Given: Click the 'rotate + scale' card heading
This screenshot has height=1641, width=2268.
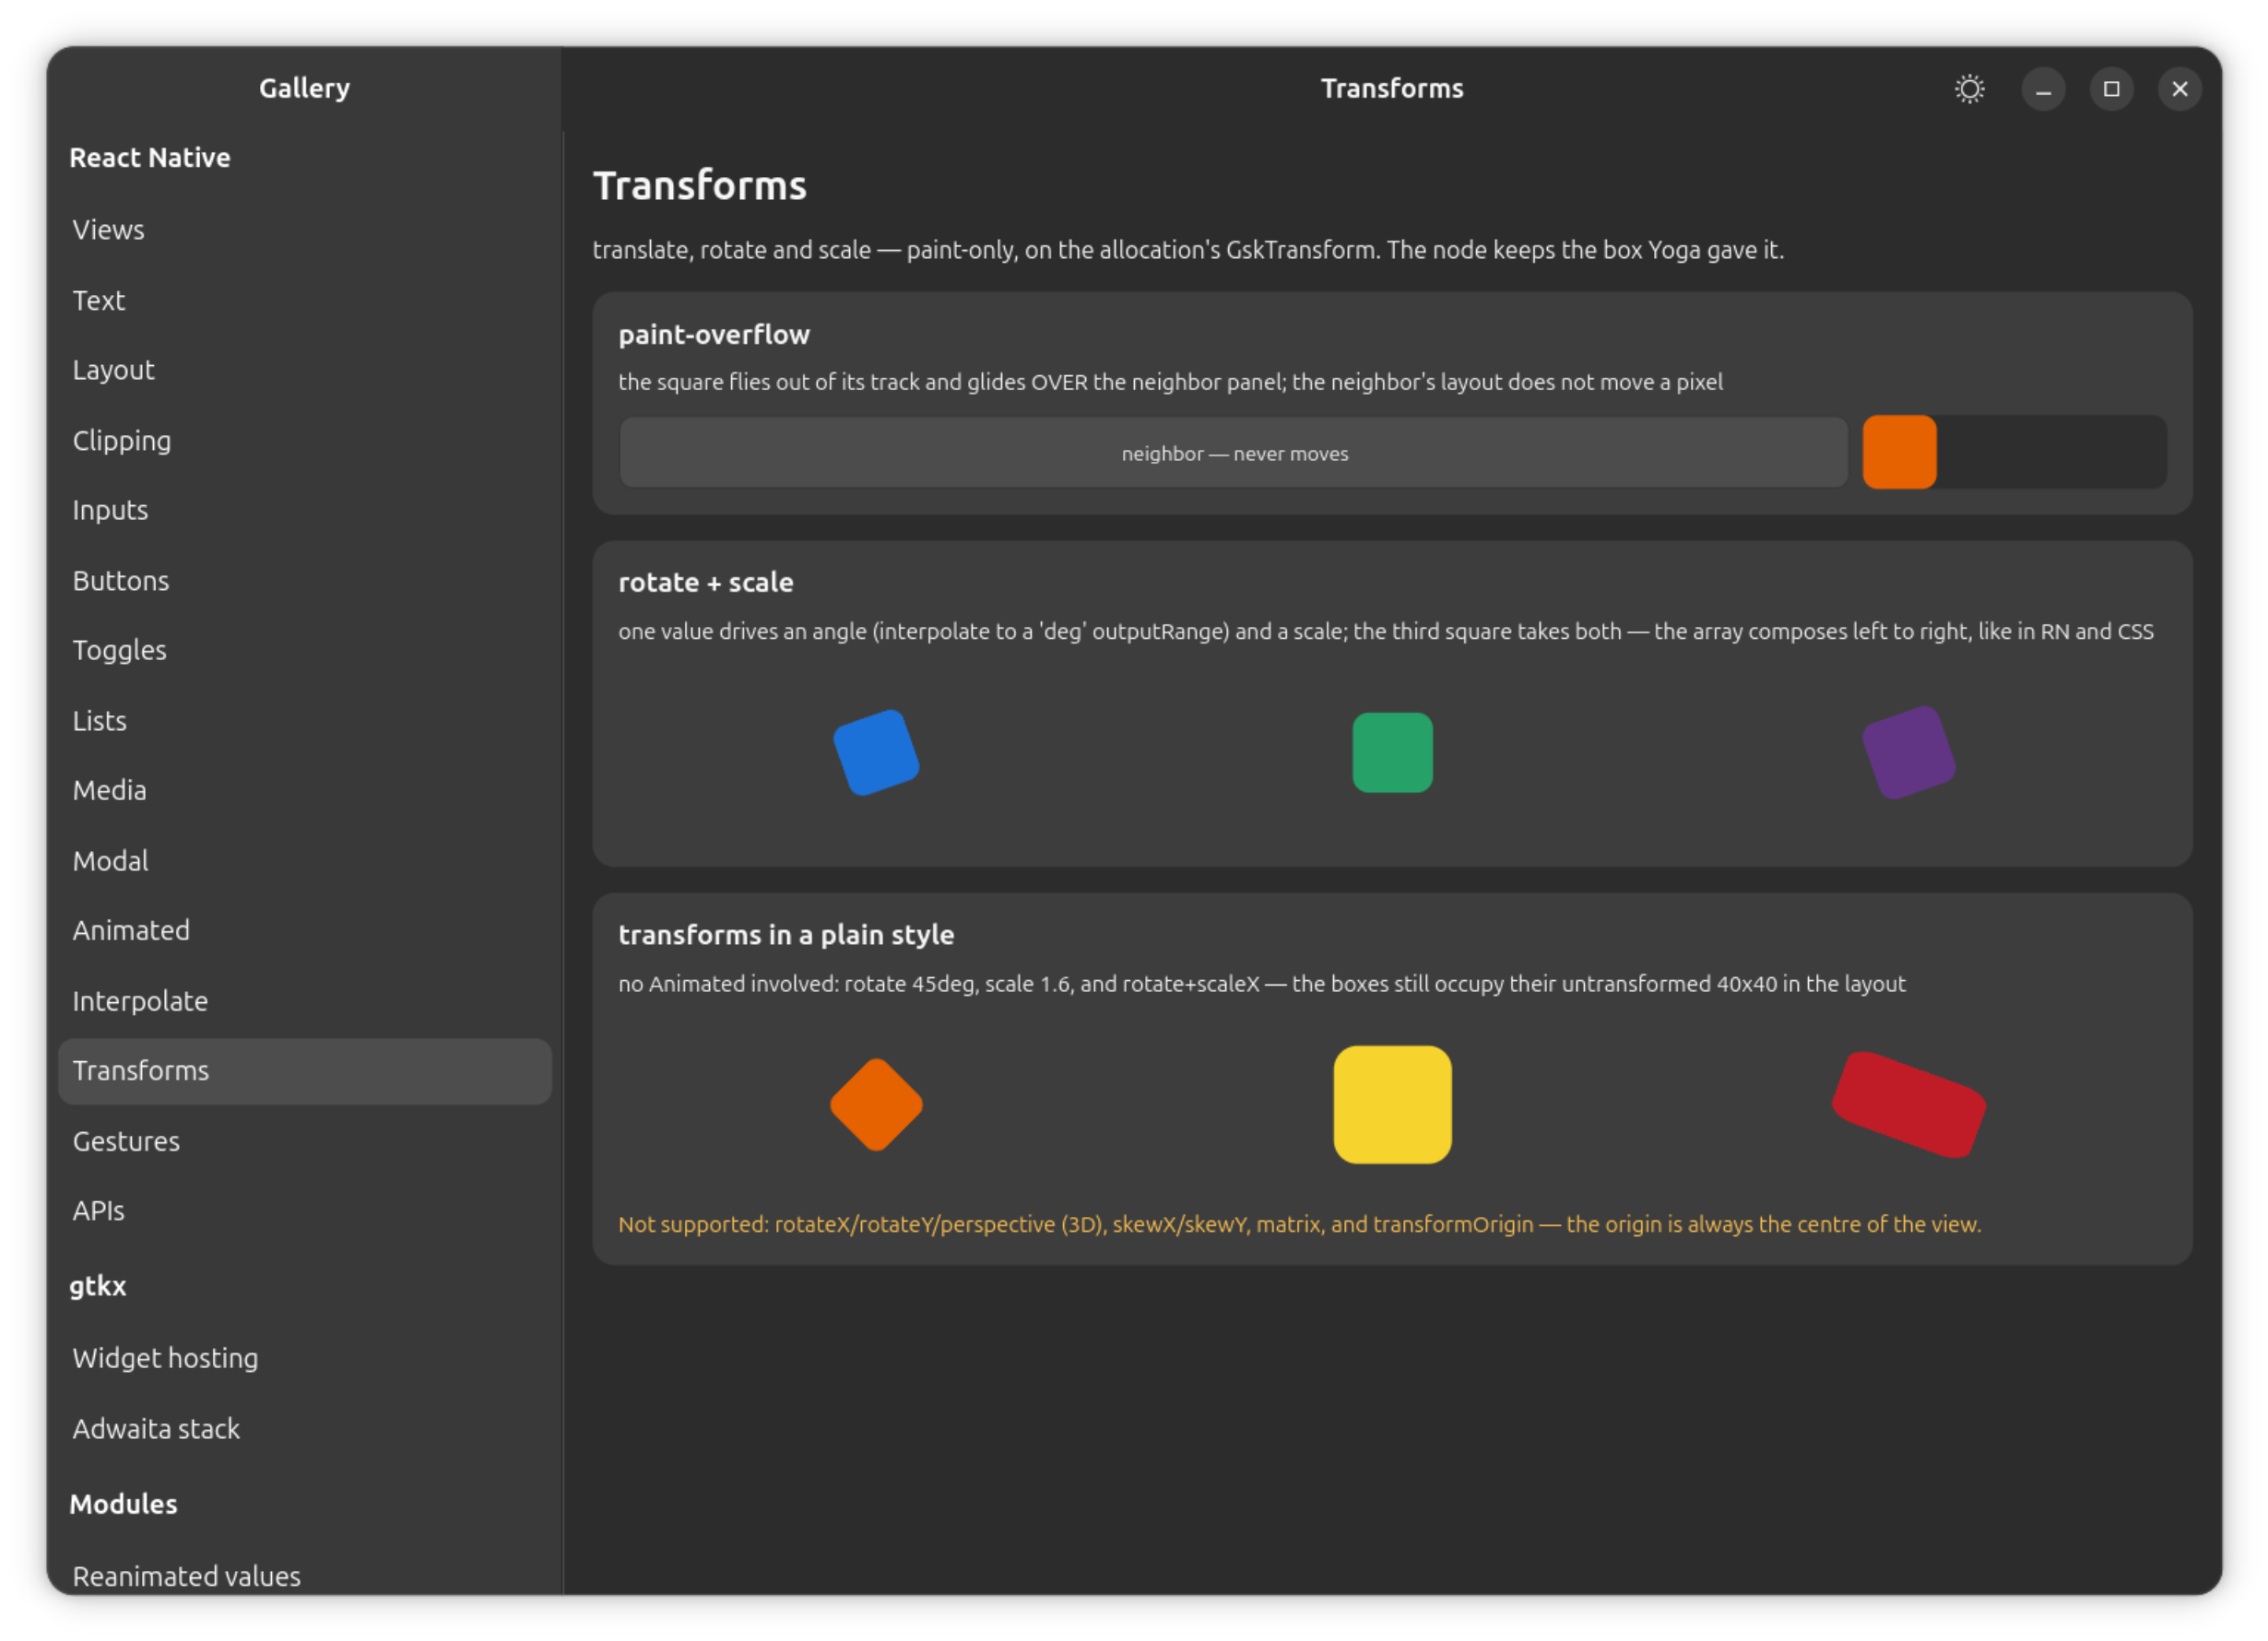Looking at the screenshot, I should tap(706, 582).
